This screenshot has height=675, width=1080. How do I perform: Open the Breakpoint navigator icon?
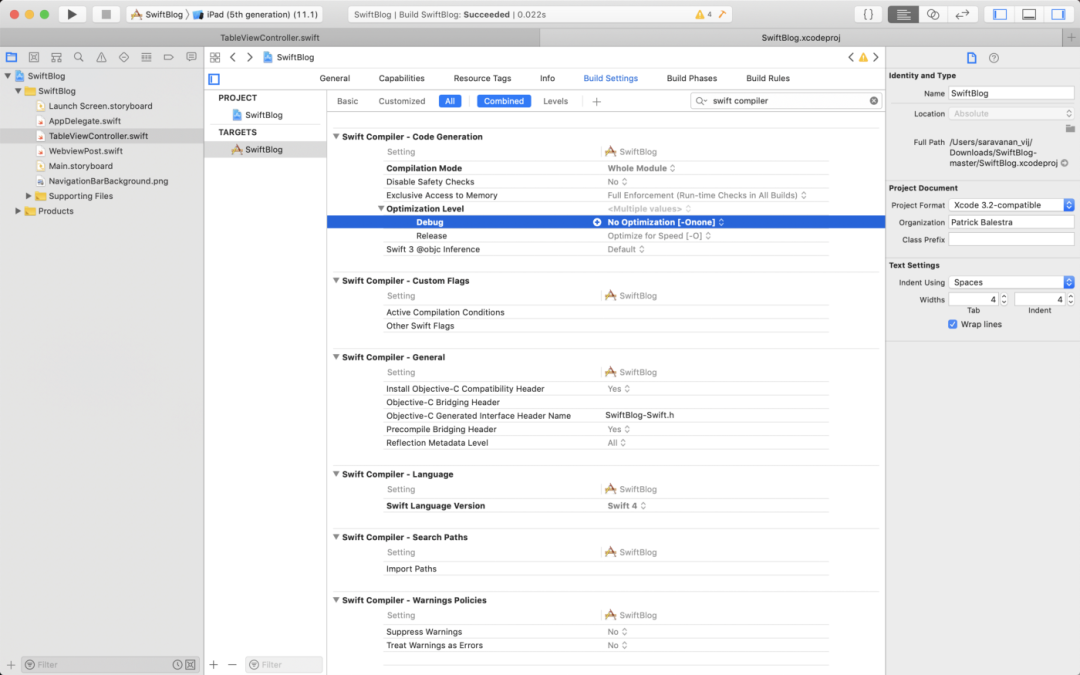pyautogui.click(x=169, y=57)
